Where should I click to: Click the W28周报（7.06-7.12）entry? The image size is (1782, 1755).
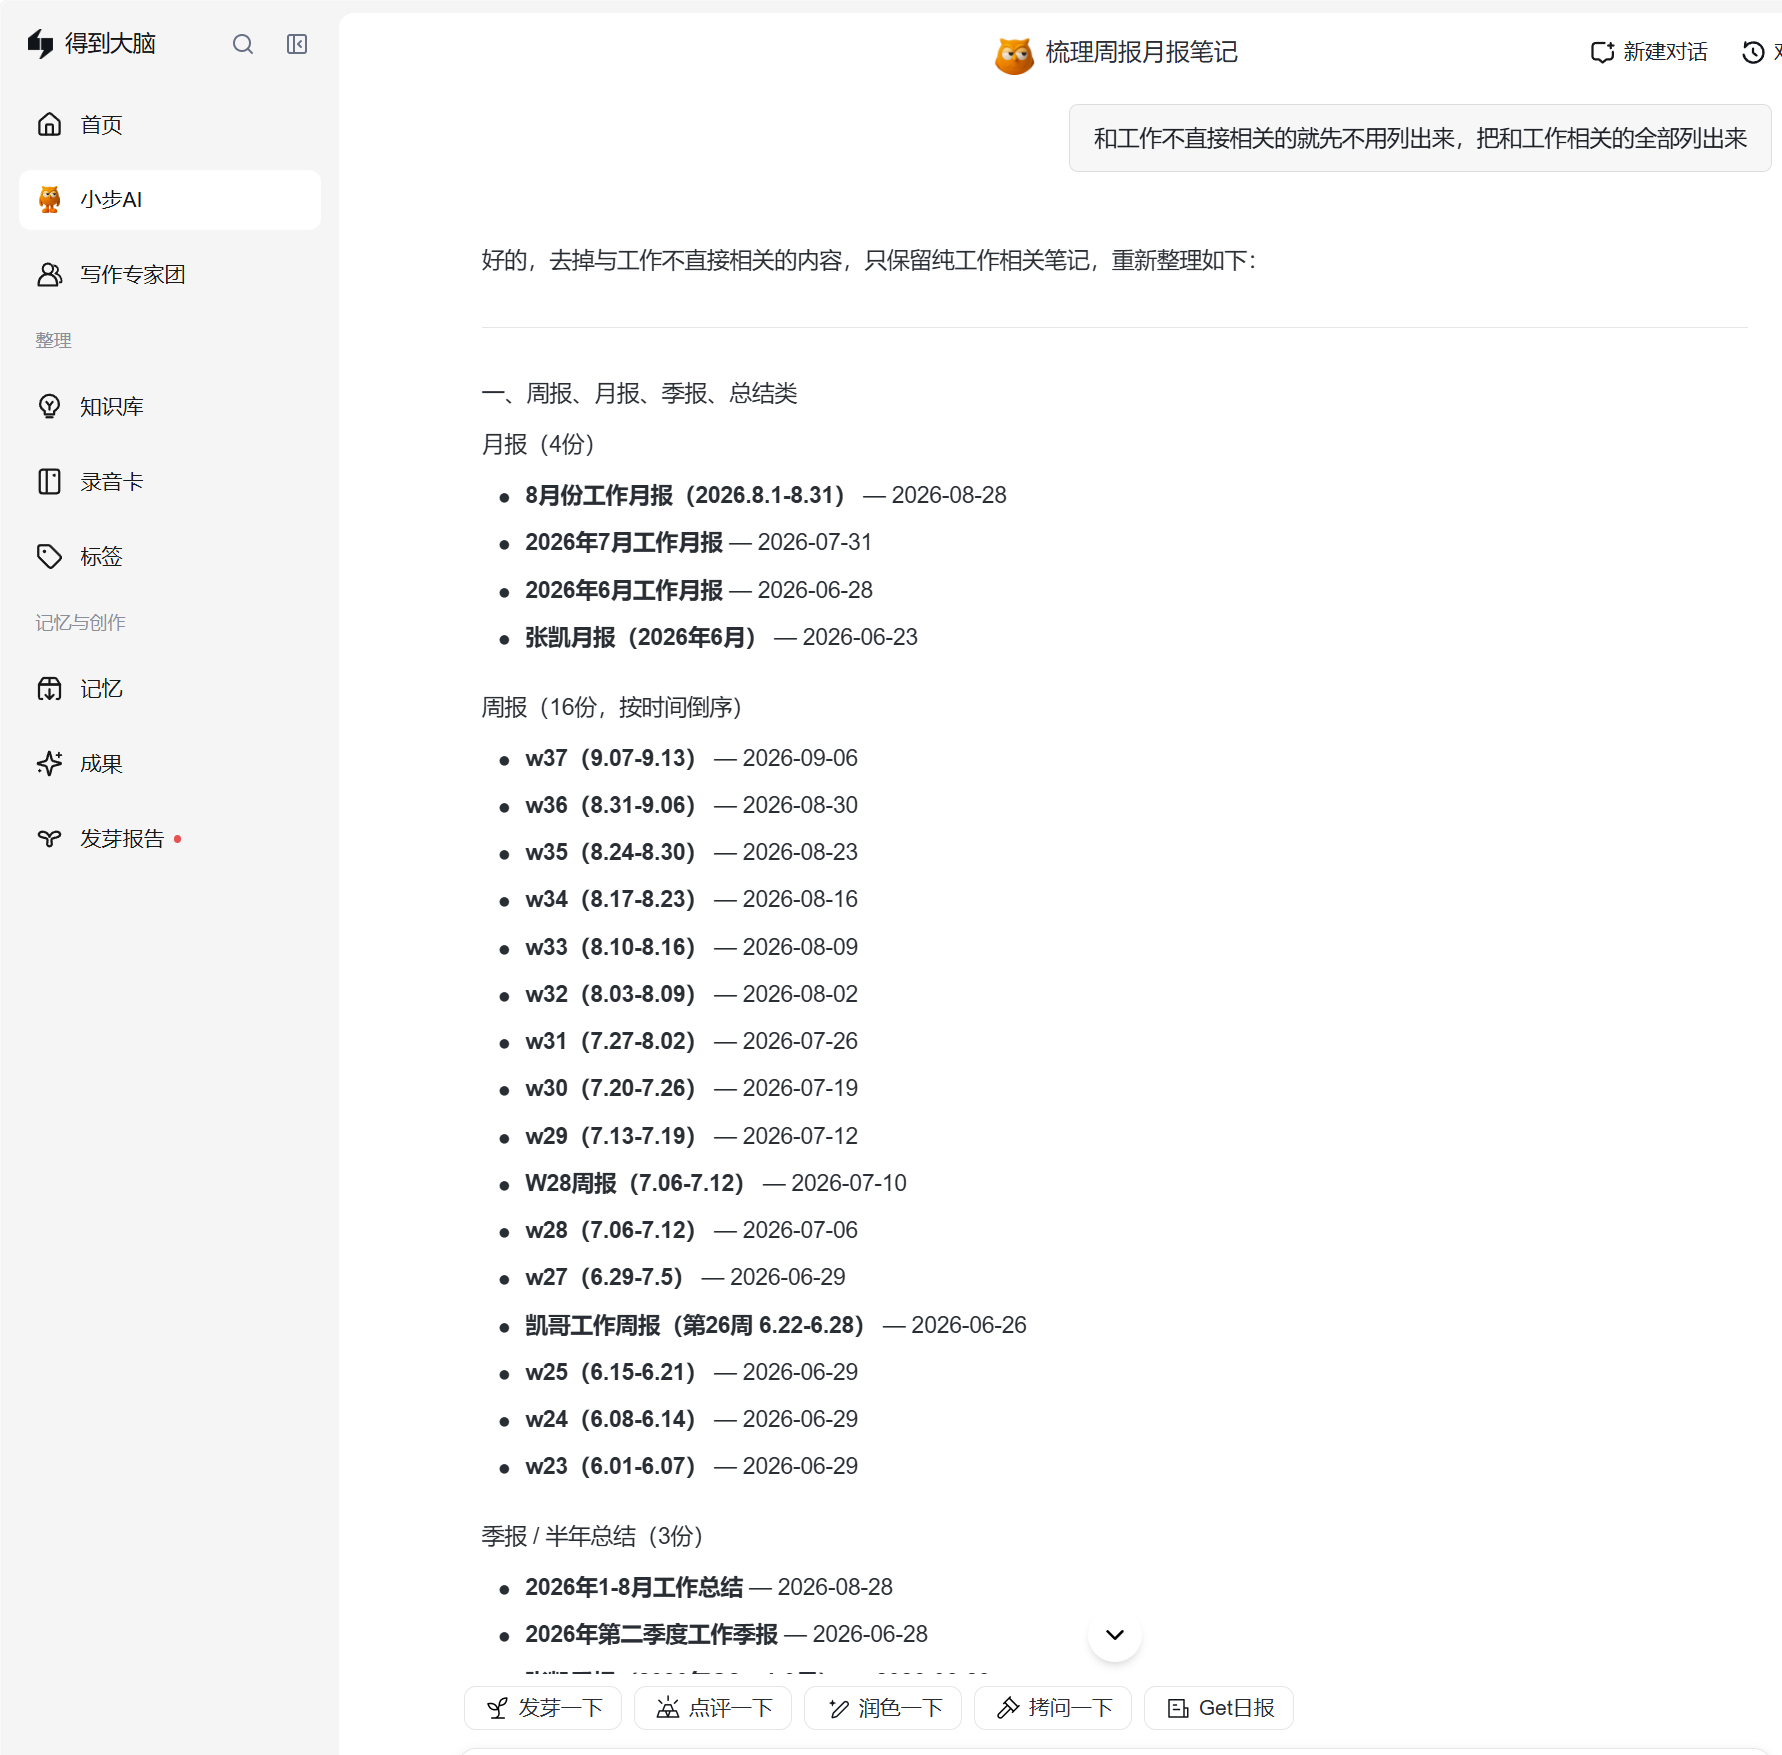716,1183
